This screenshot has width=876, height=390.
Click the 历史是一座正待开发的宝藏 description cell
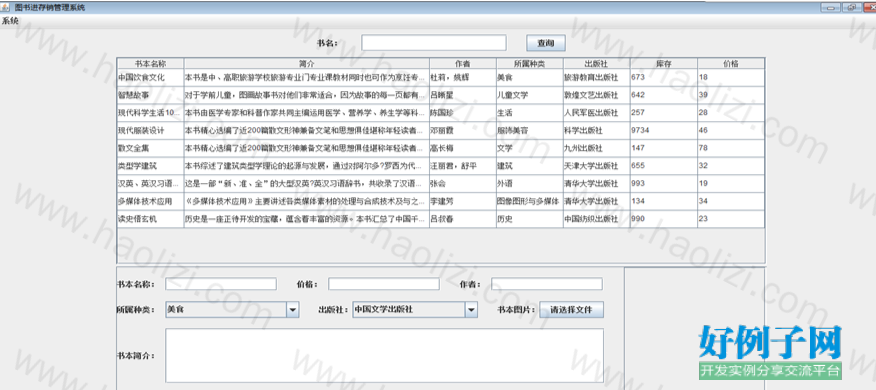pos(307,219)
